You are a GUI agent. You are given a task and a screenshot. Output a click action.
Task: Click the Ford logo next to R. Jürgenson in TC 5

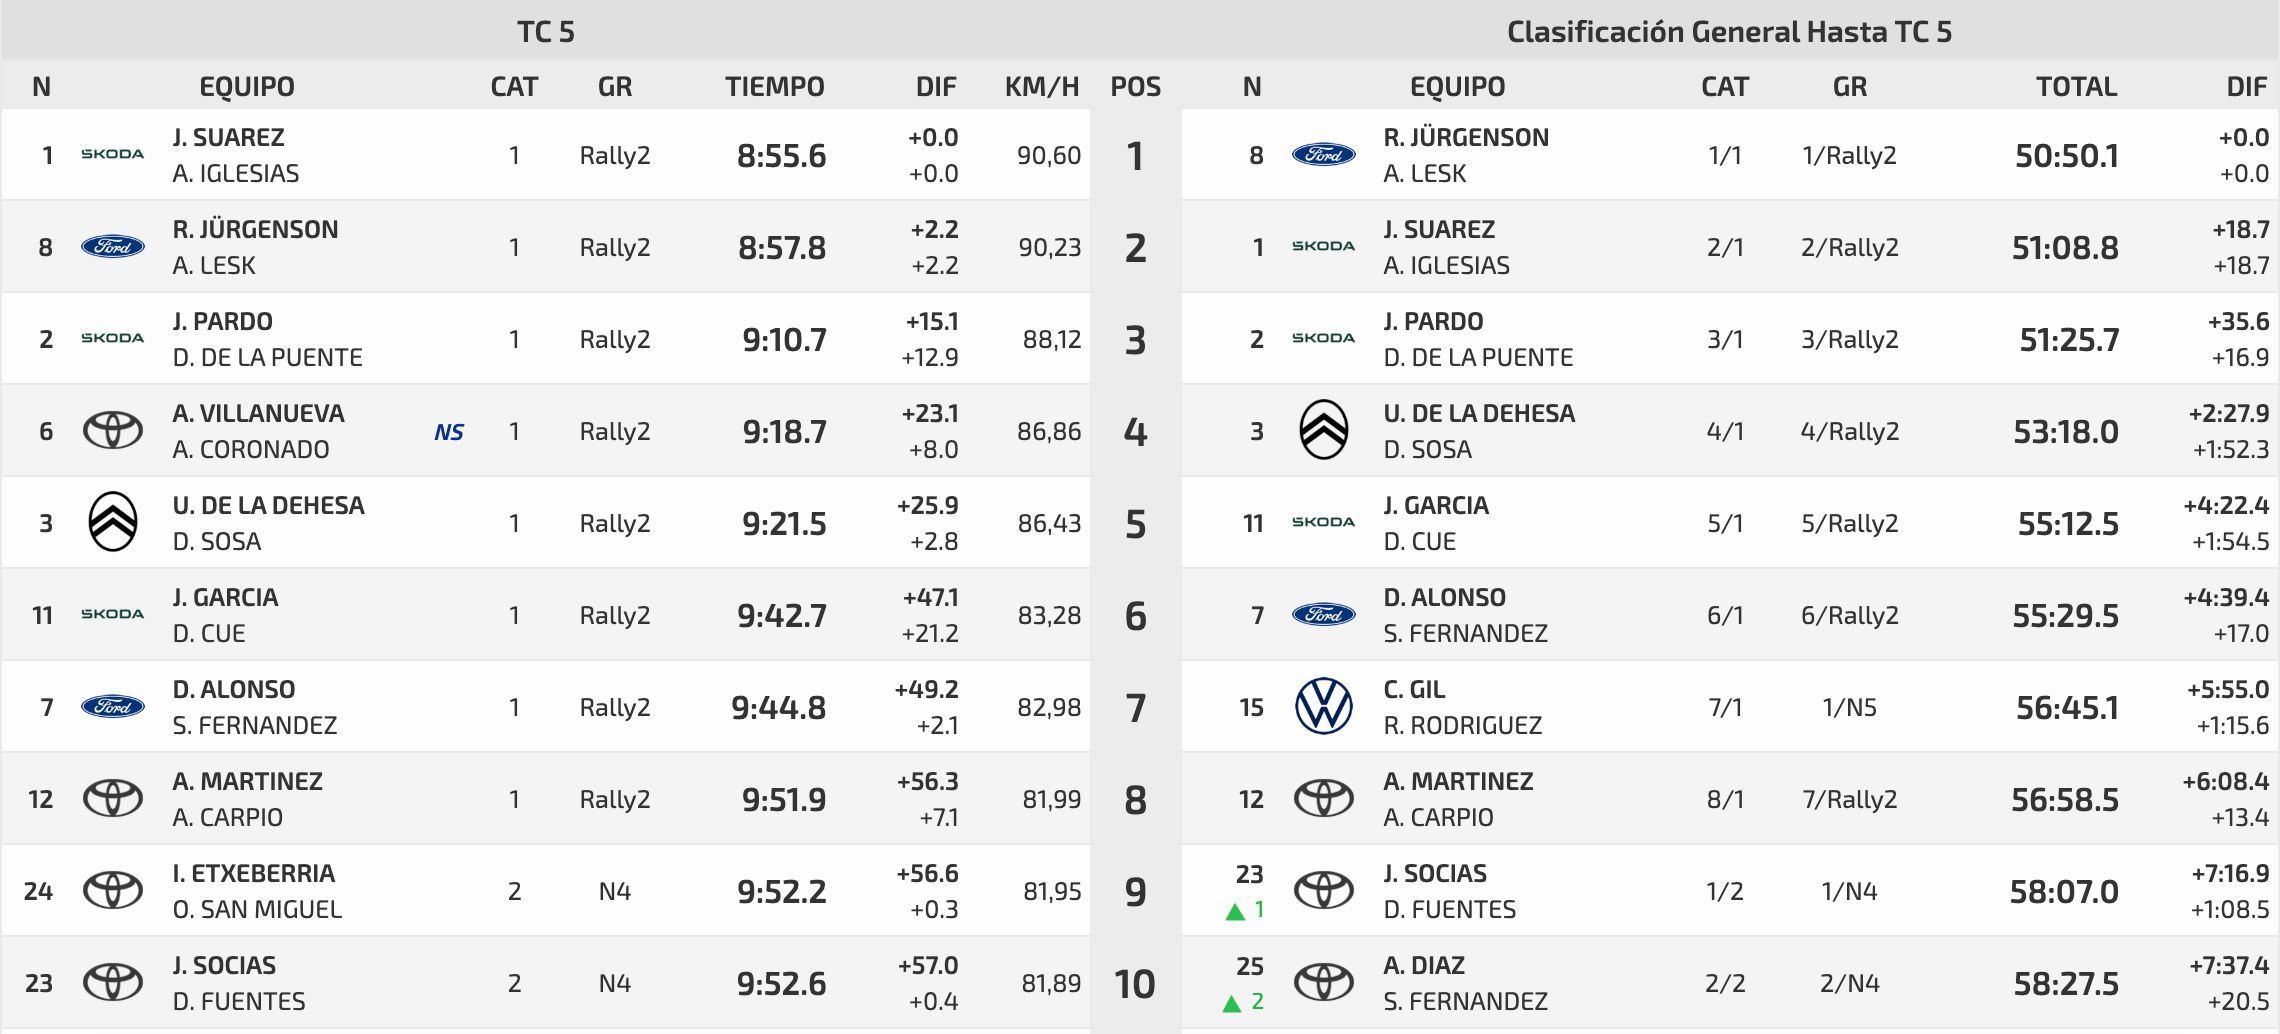tap(112, 246)
